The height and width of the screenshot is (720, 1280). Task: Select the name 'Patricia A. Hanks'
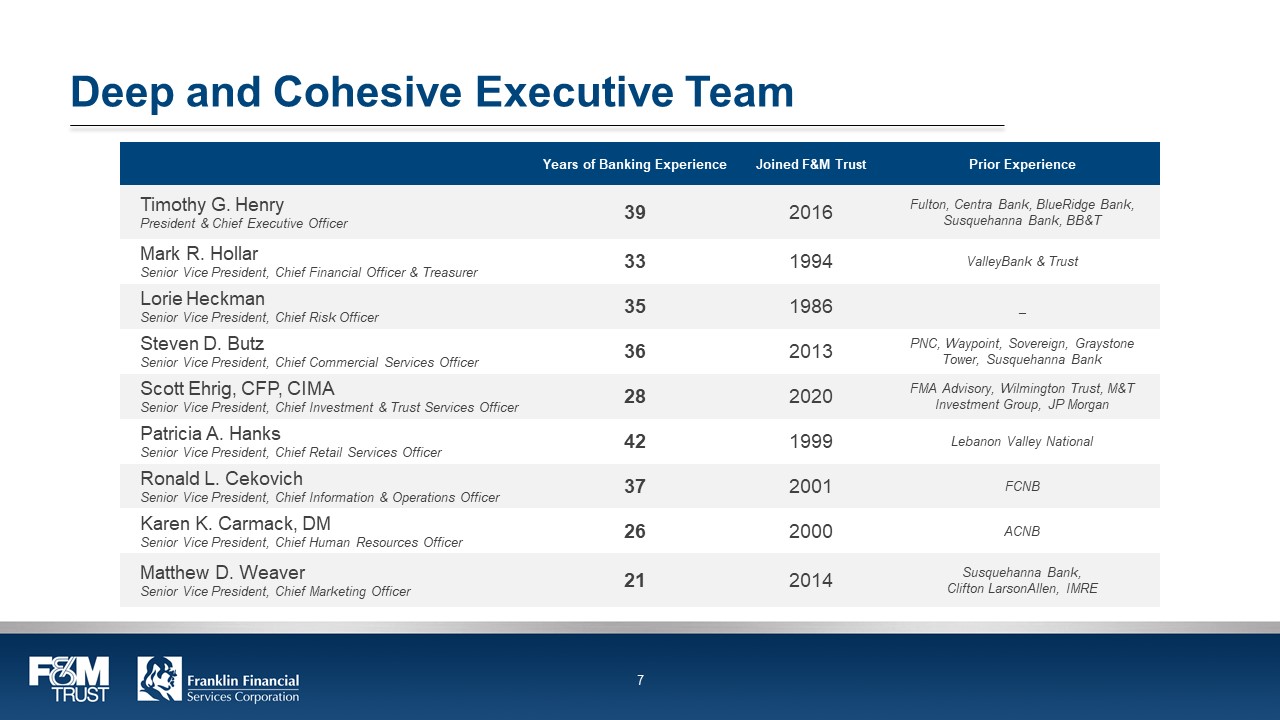tap(211, 433)
